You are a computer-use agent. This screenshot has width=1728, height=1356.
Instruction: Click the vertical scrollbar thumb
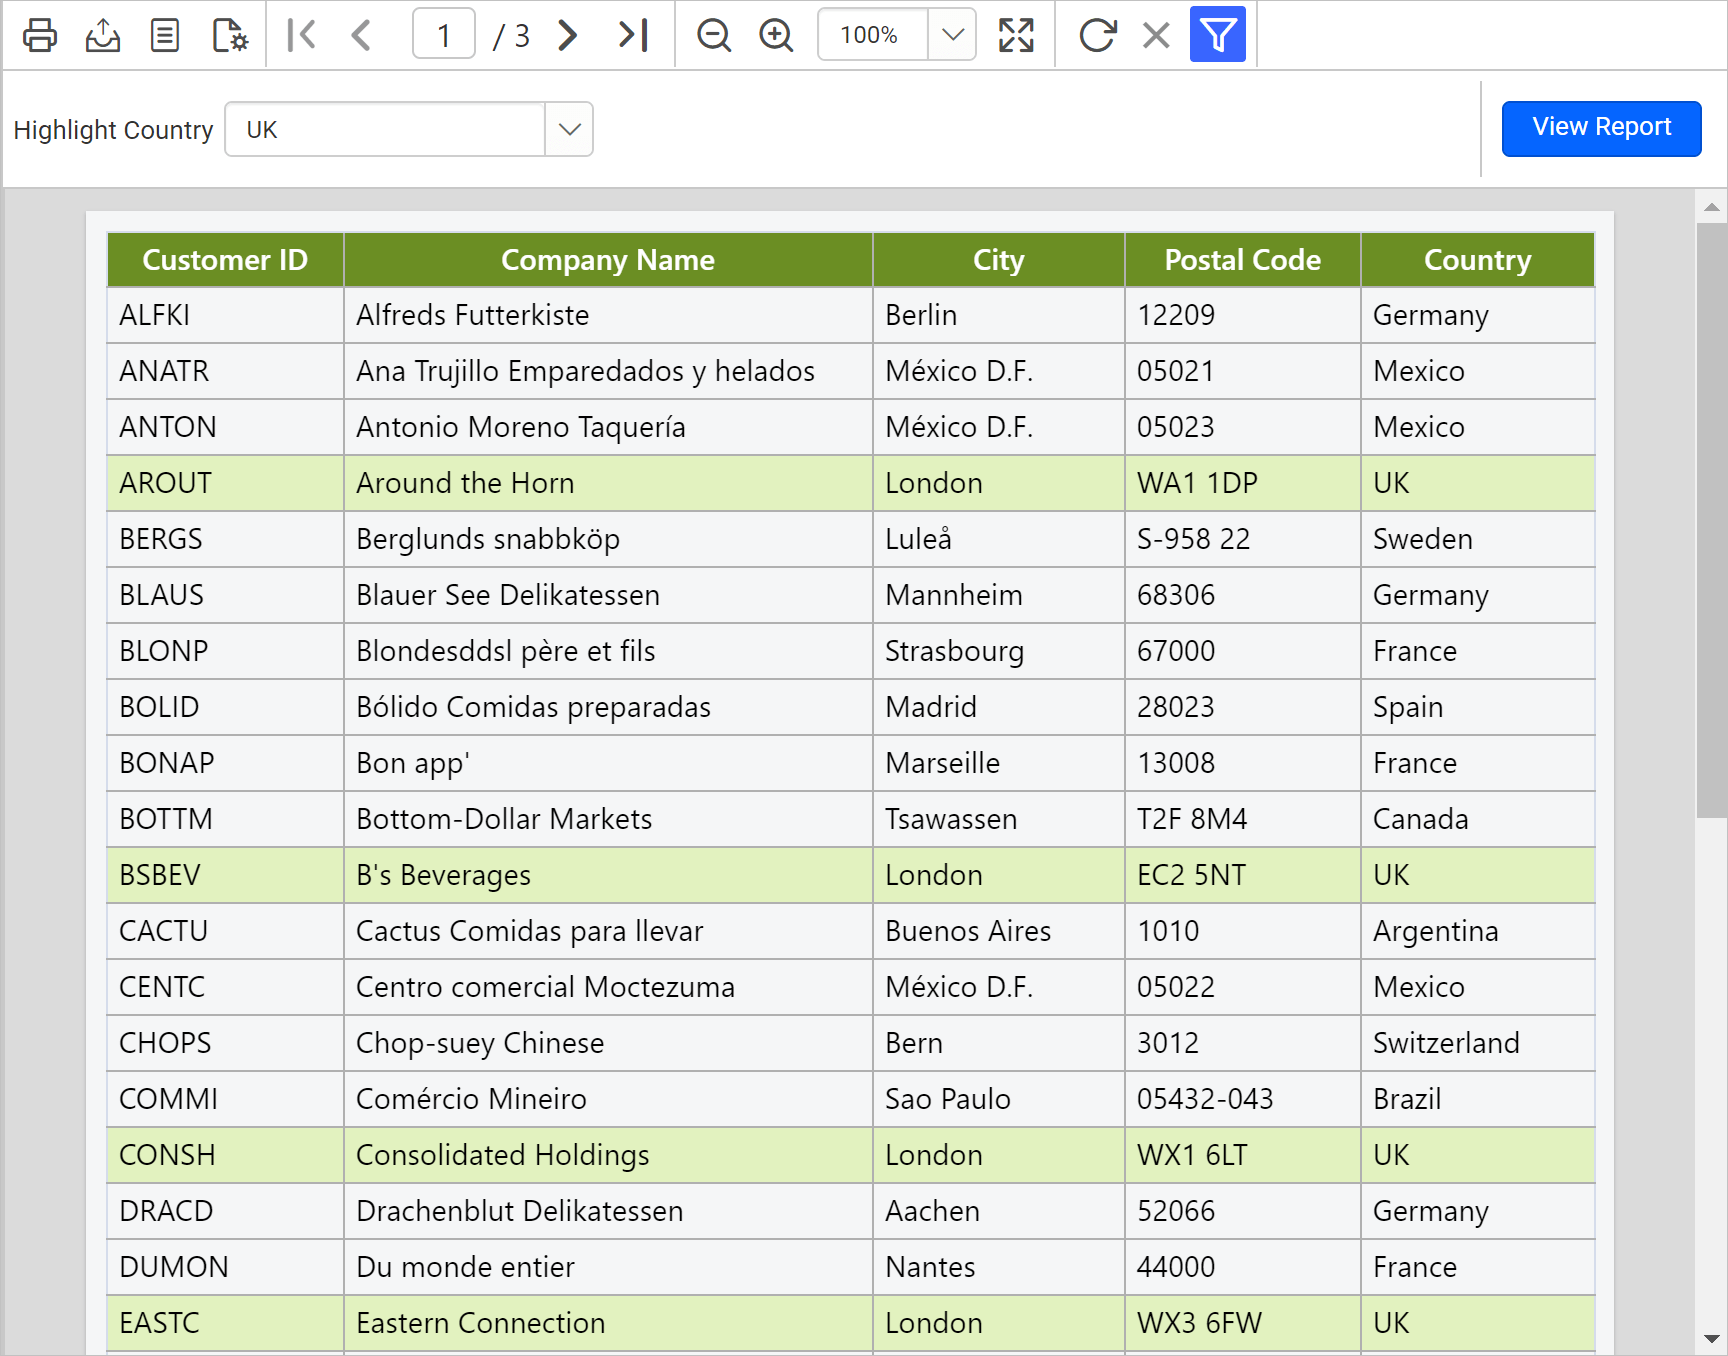coord(1712,520)
